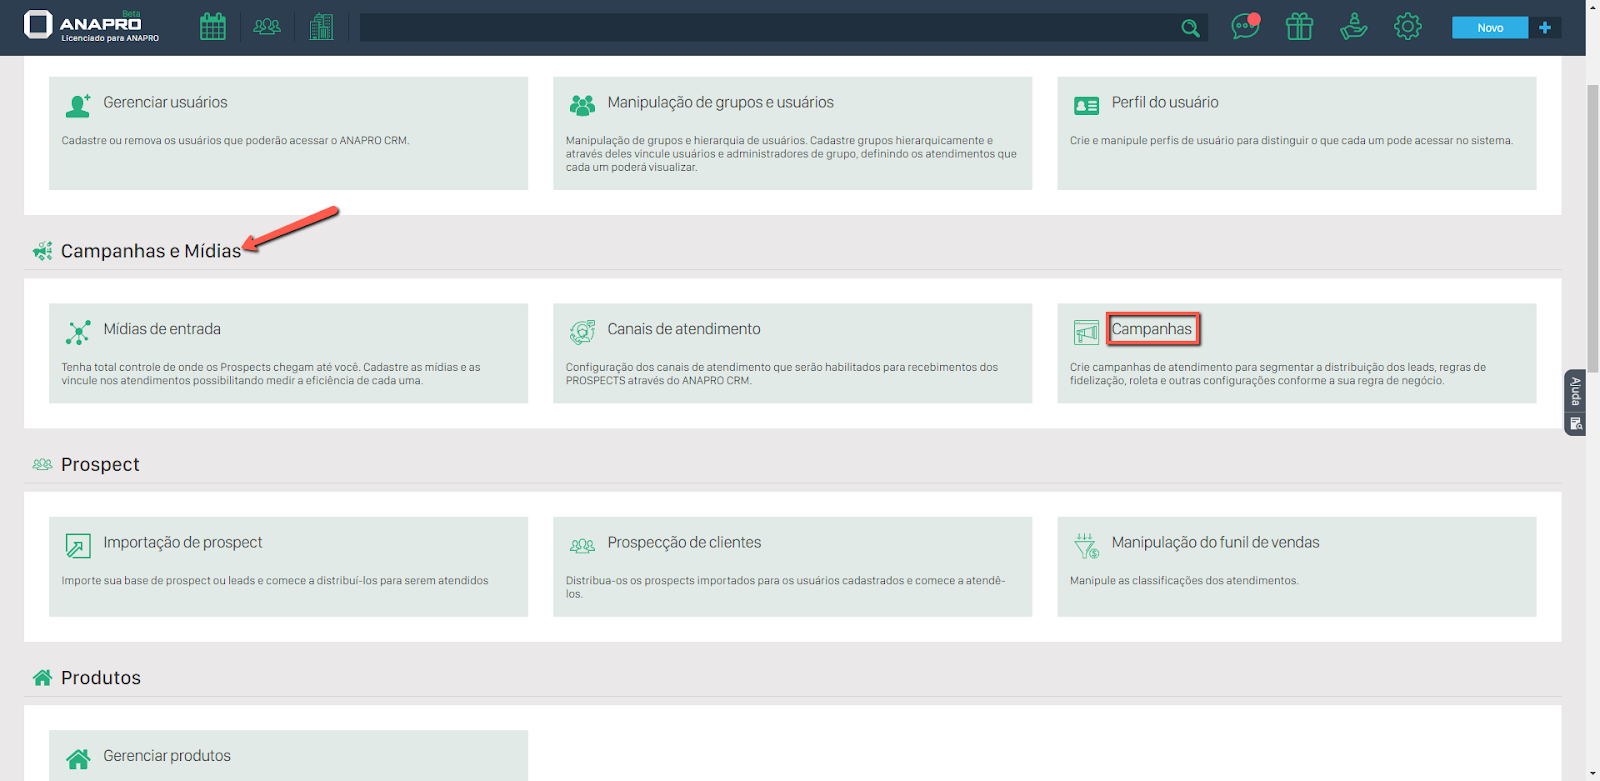The height and width of the screenshot is (781, 1600).
Task: Type in the top search field
Action: [768, 28]
